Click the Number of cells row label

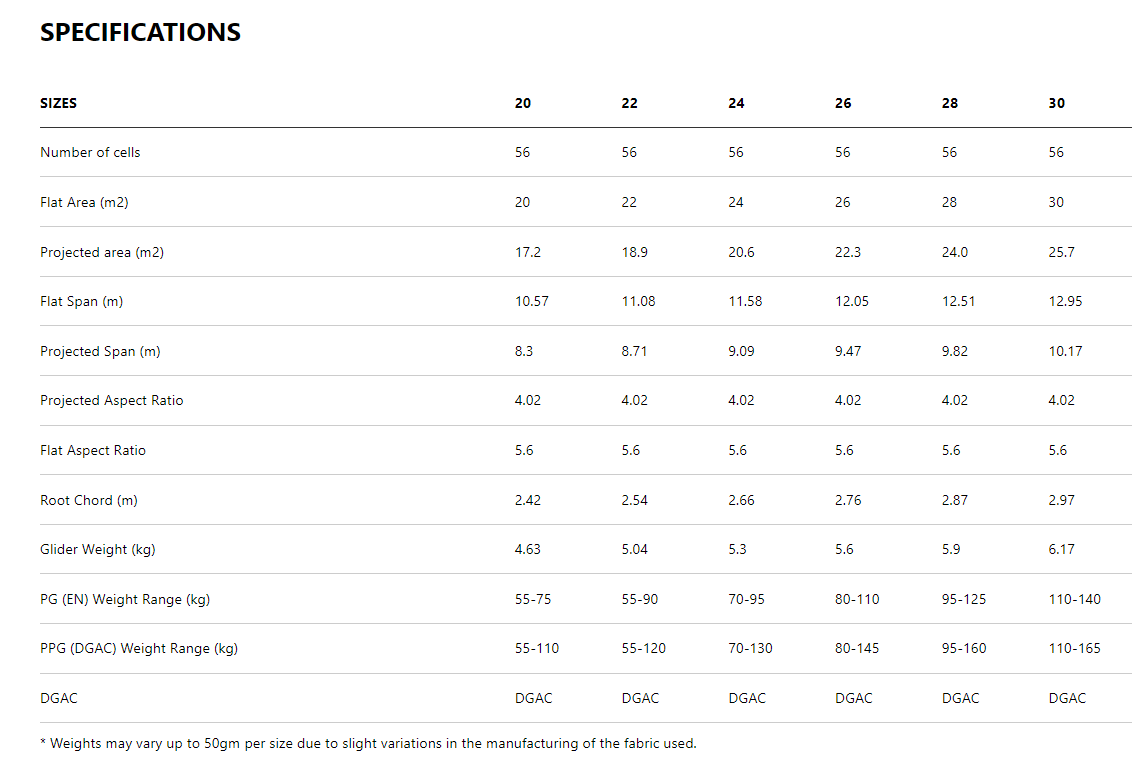pos(90,152)
